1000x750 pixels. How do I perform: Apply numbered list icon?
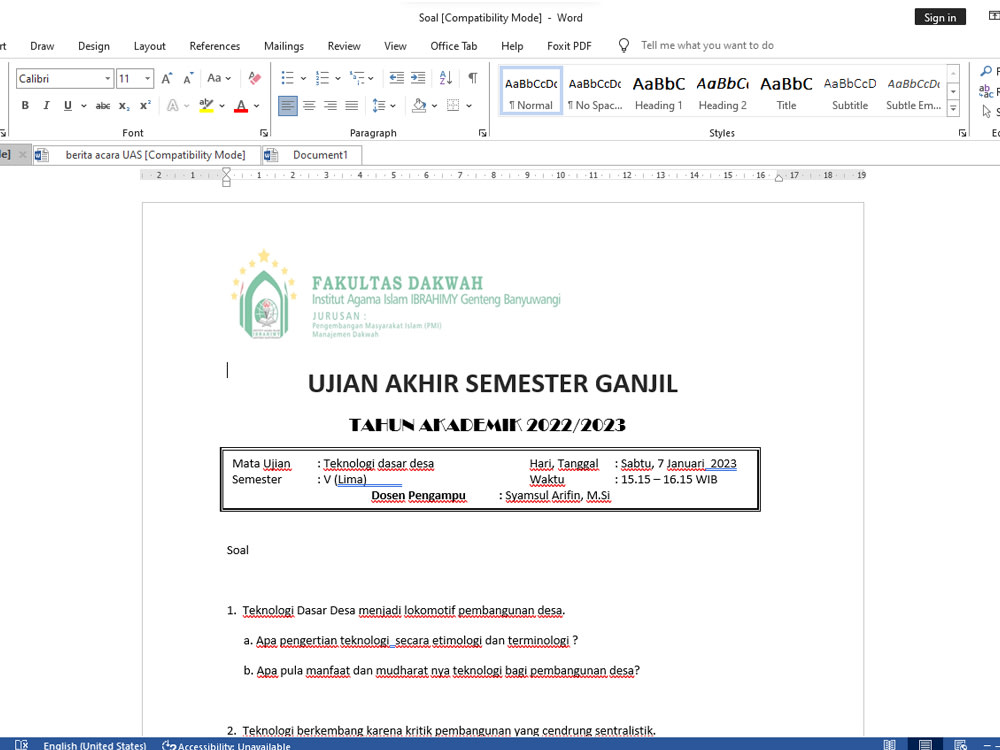(322, 78)
